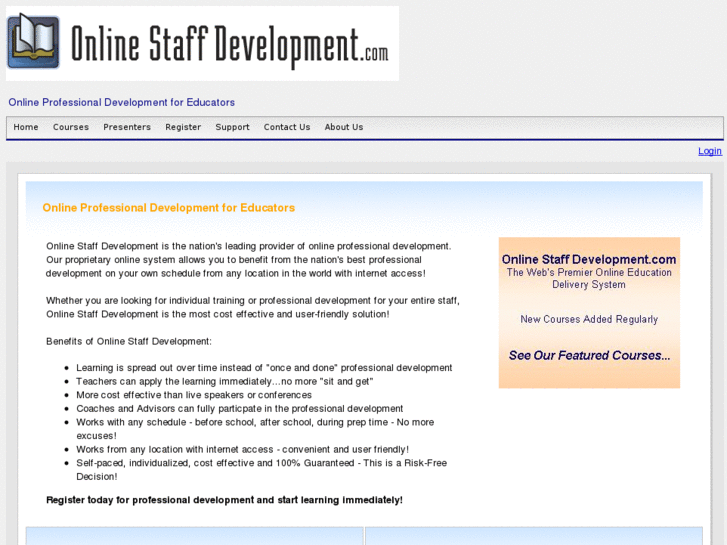Image resolution: width=727 pixels, height=545 pixels.
Task: Click the Learning is spread out bullet
Action: tap(264, 368)
